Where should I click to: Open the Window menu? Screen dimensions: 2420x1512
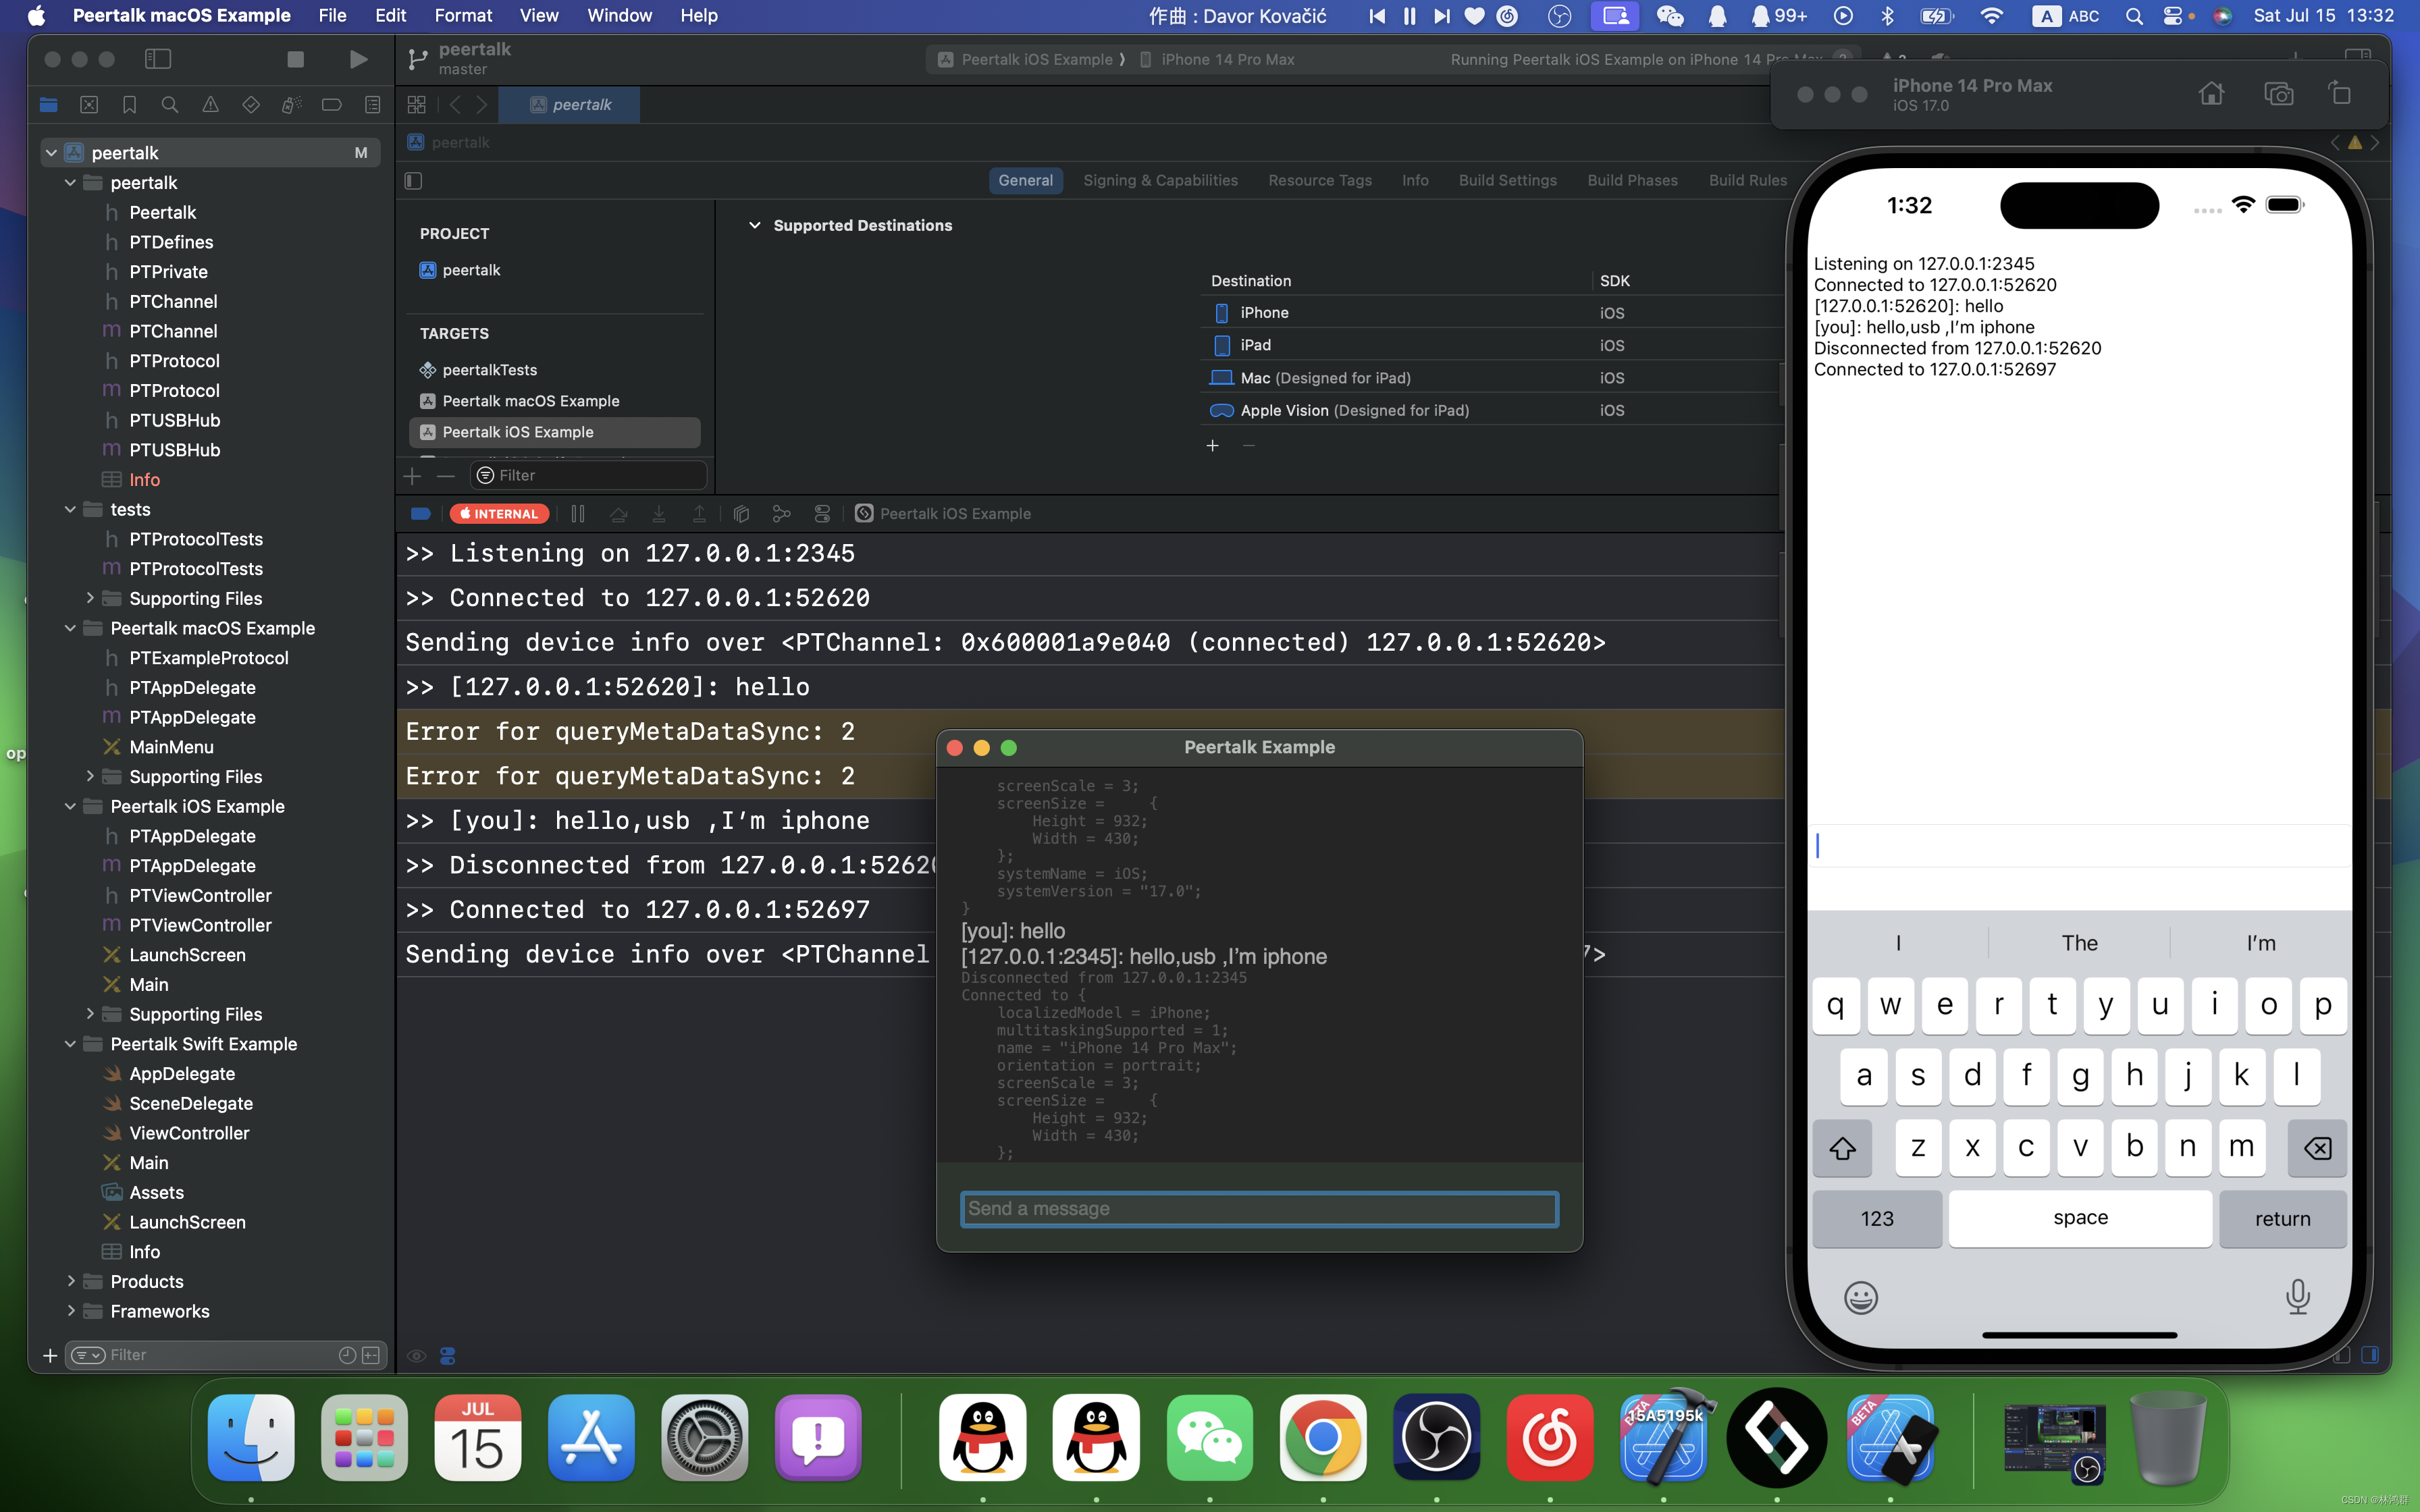619,15
